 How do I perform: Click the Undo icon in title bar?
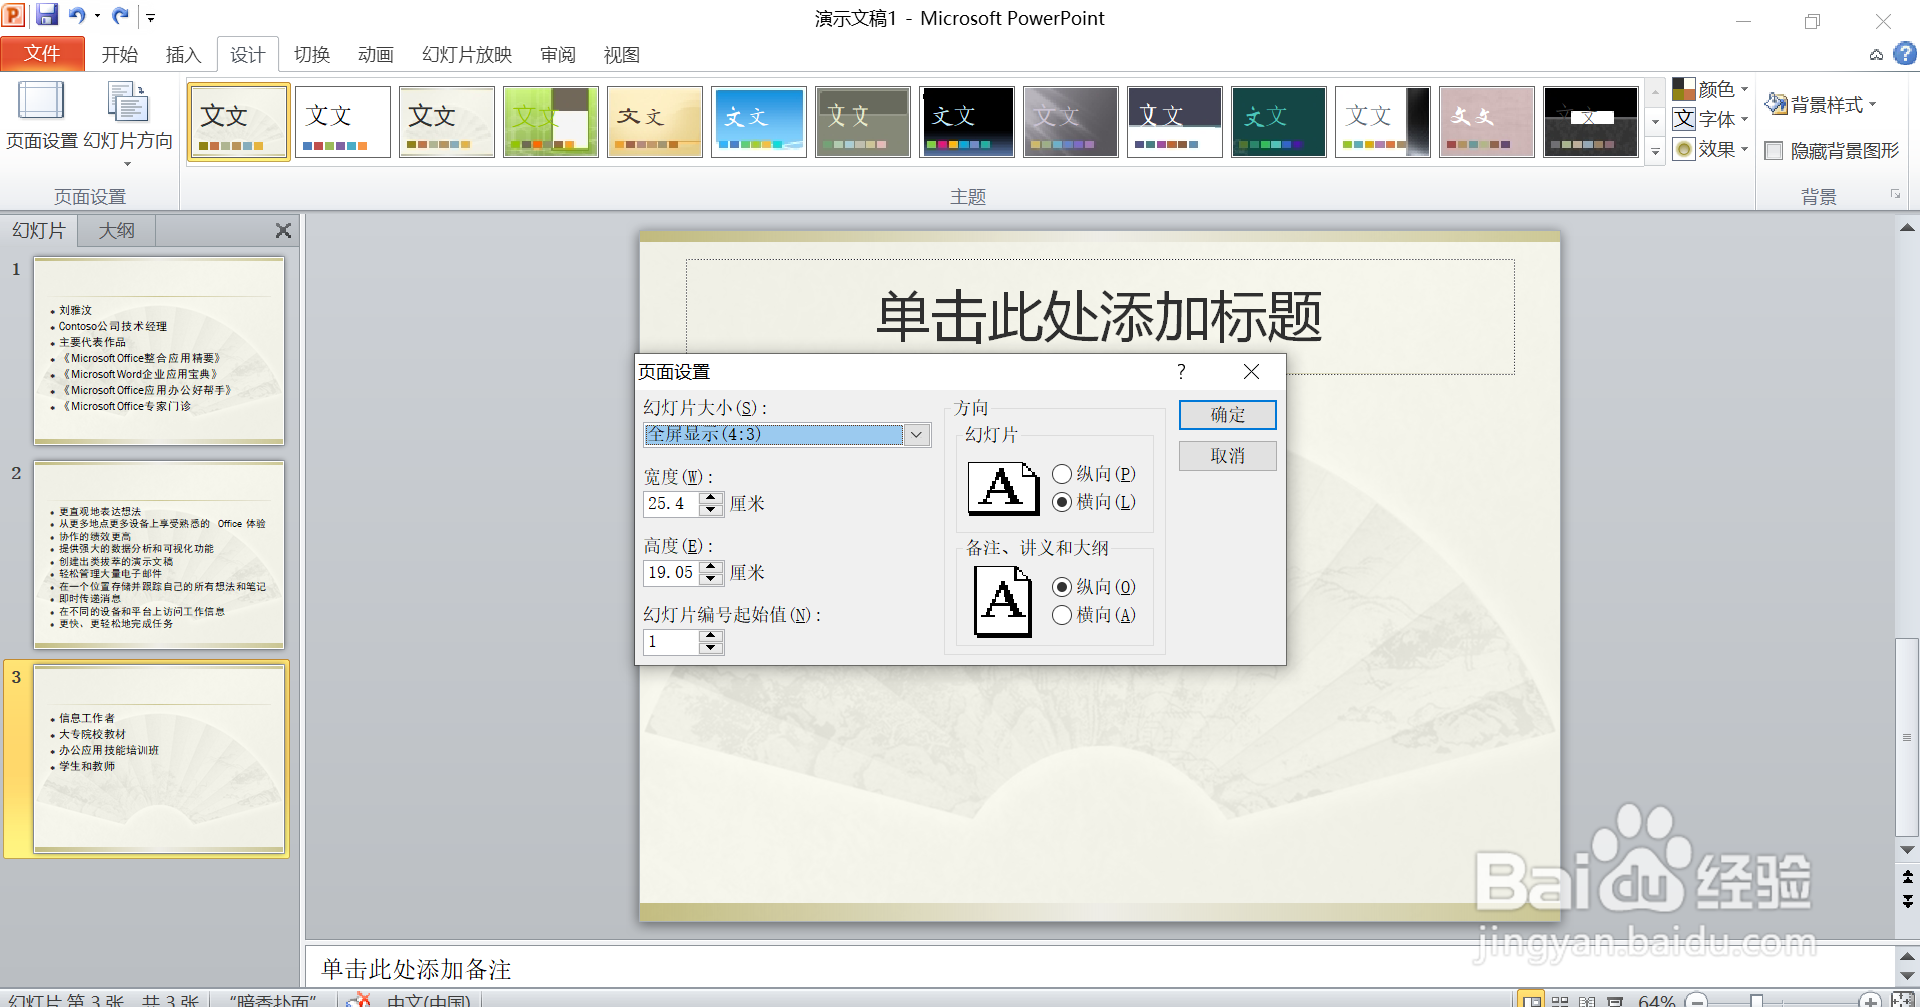pos(77,16)
